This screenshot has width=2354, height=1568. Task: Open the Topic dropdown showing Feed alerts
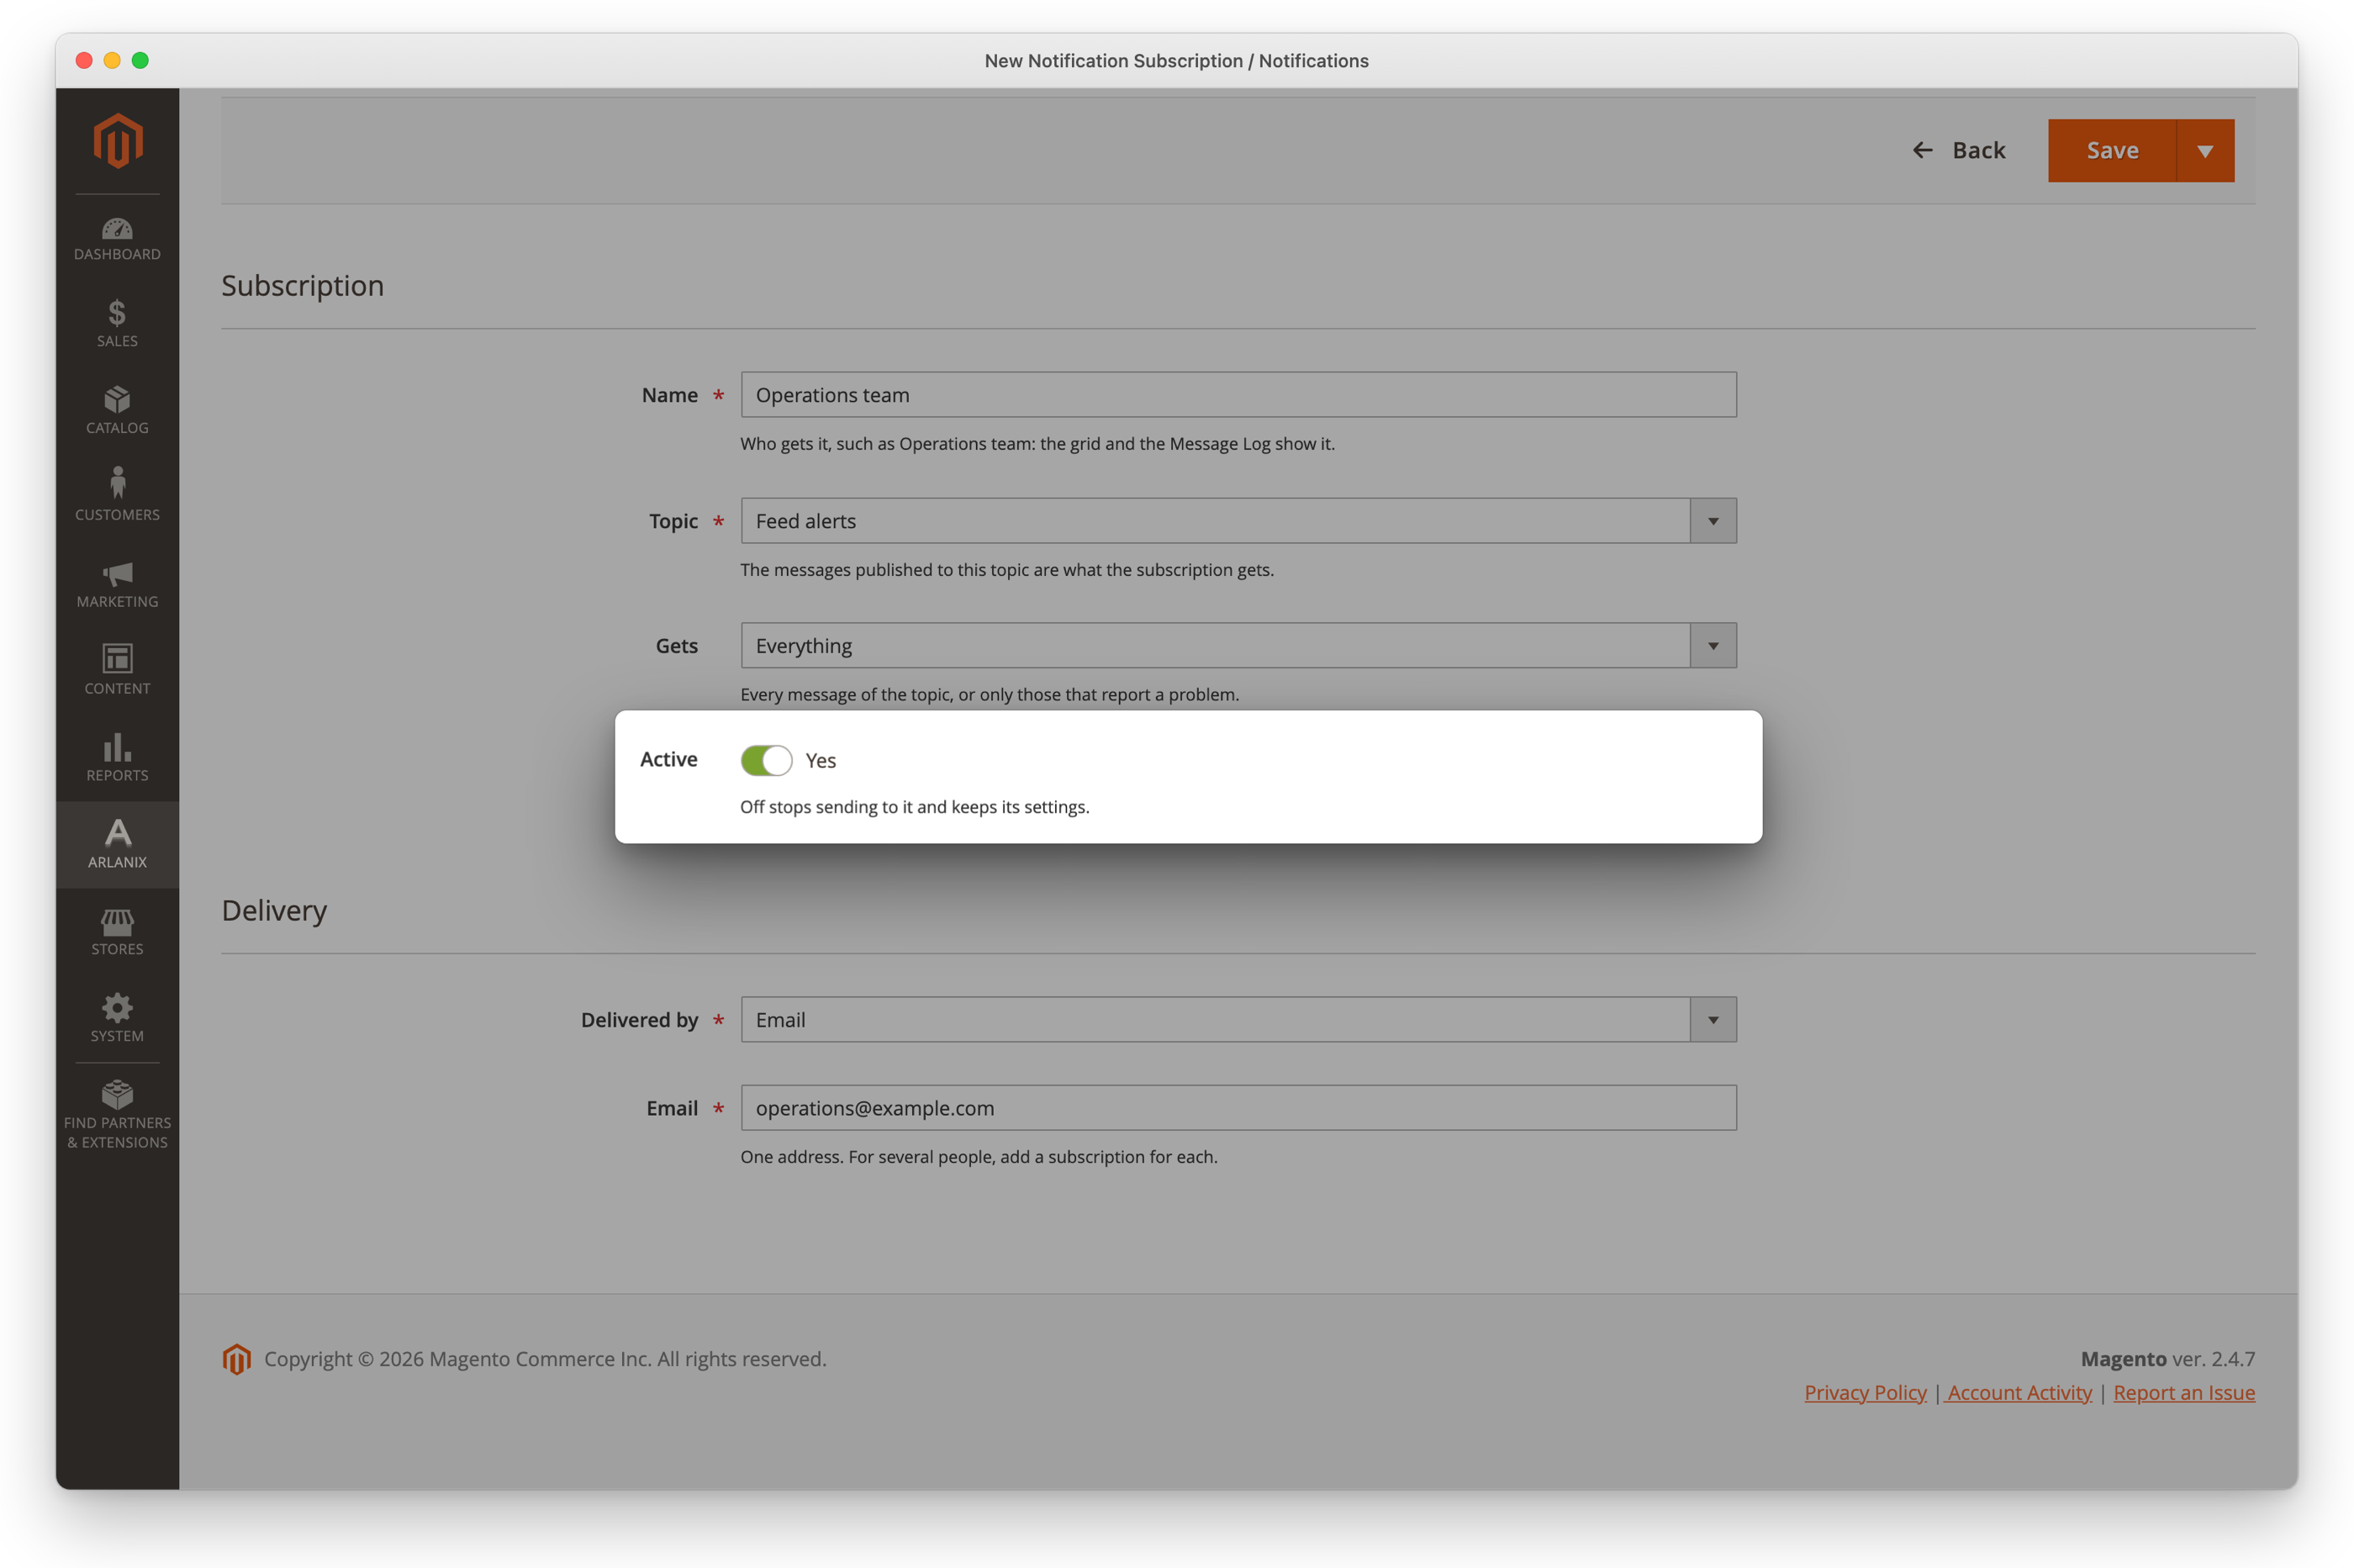[x=1238, y=521]
